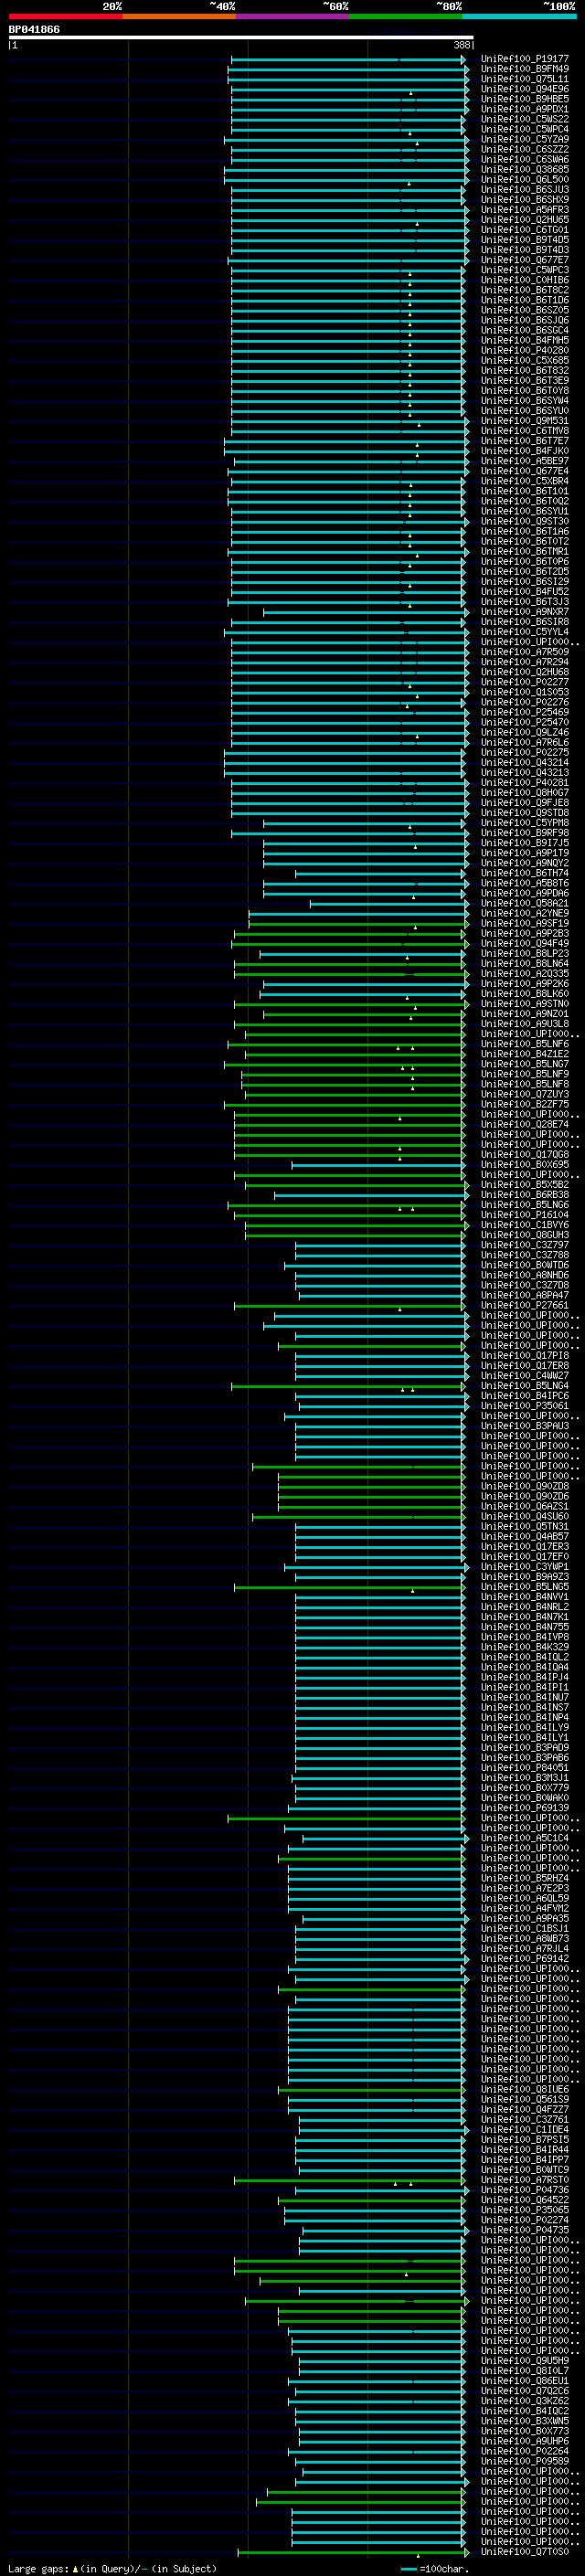This screenshot has height=2576, width=585.
Task: Click the label UniRef100_B3M3J1
Action: [524, 1777]
